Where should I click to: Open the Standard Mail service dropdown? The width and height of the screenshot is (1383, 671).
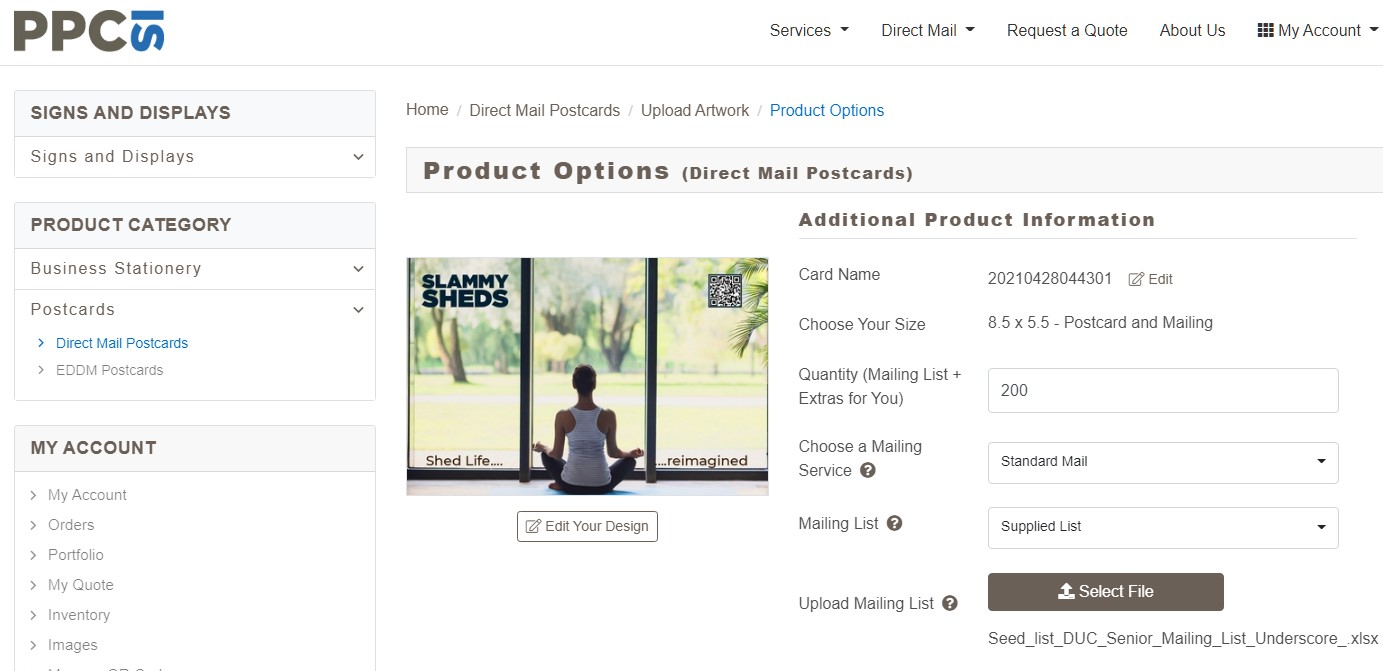tap(1162, 462)
